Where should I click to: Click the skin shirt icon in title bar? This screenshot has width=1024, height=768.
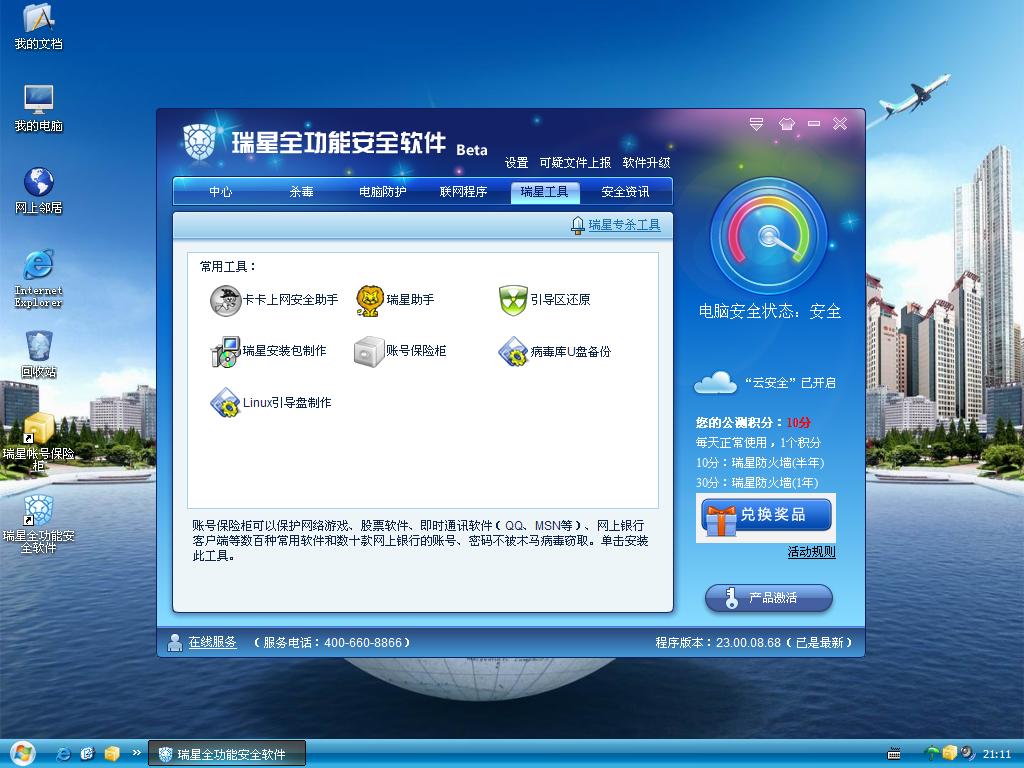coord(786,124)
